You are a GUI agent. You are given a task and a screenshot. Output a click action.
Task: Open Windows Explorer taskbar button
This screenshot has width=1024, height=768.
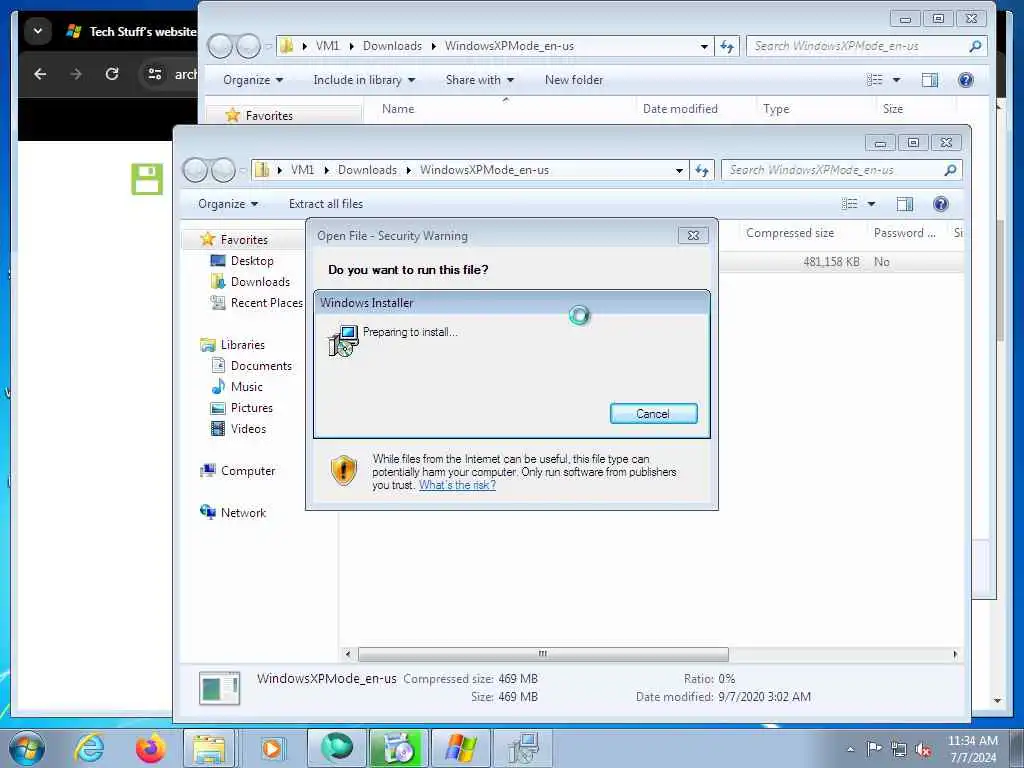pyautogui.click(x=209, y=748)
